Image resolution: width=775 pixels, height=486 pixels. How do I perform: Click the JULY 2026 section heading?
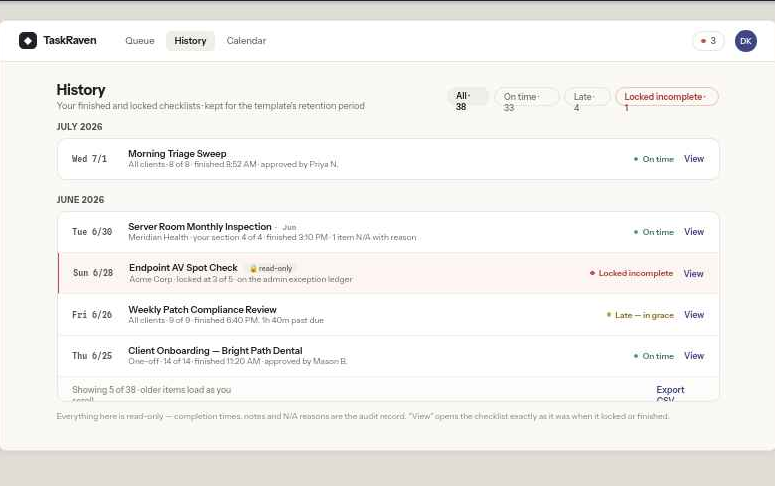(80, 127)
